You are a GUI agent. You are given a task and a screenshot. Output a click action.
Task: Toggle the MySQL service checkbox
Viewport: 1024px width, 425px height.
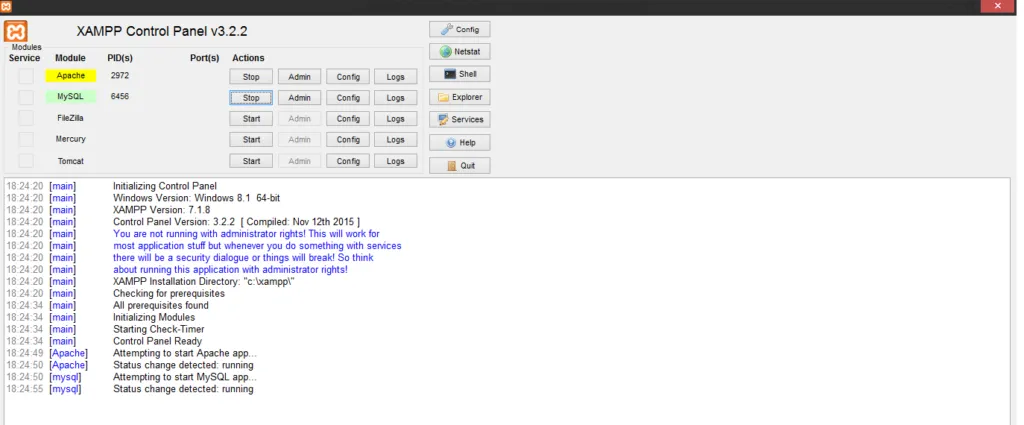click(26, 97)
